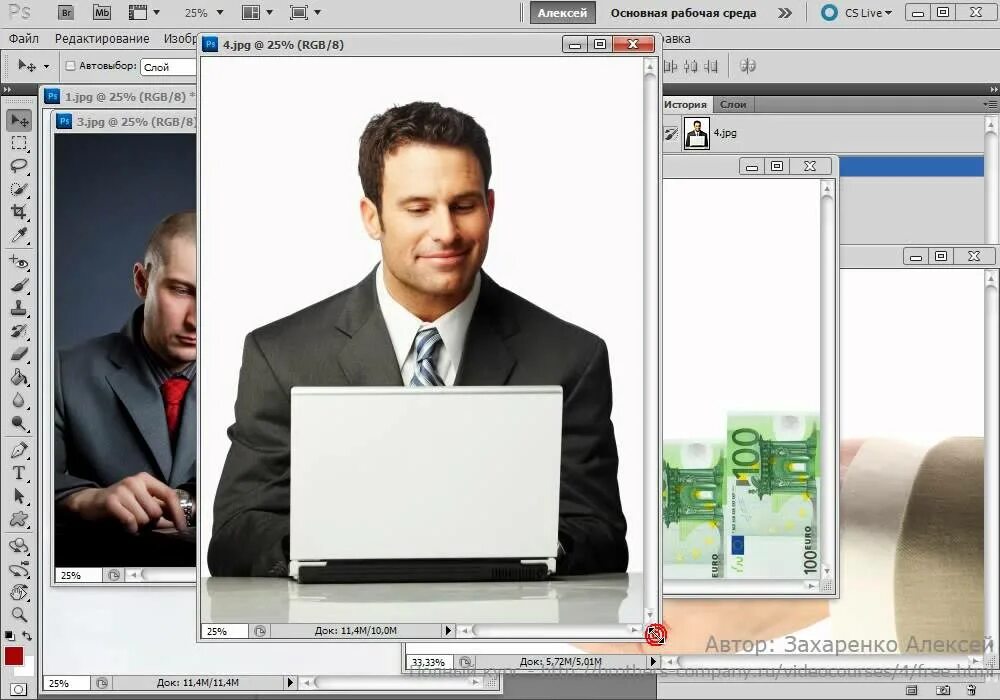
Task: Select the 3D Camera Orbit tool
Action: tap(19, 569)
